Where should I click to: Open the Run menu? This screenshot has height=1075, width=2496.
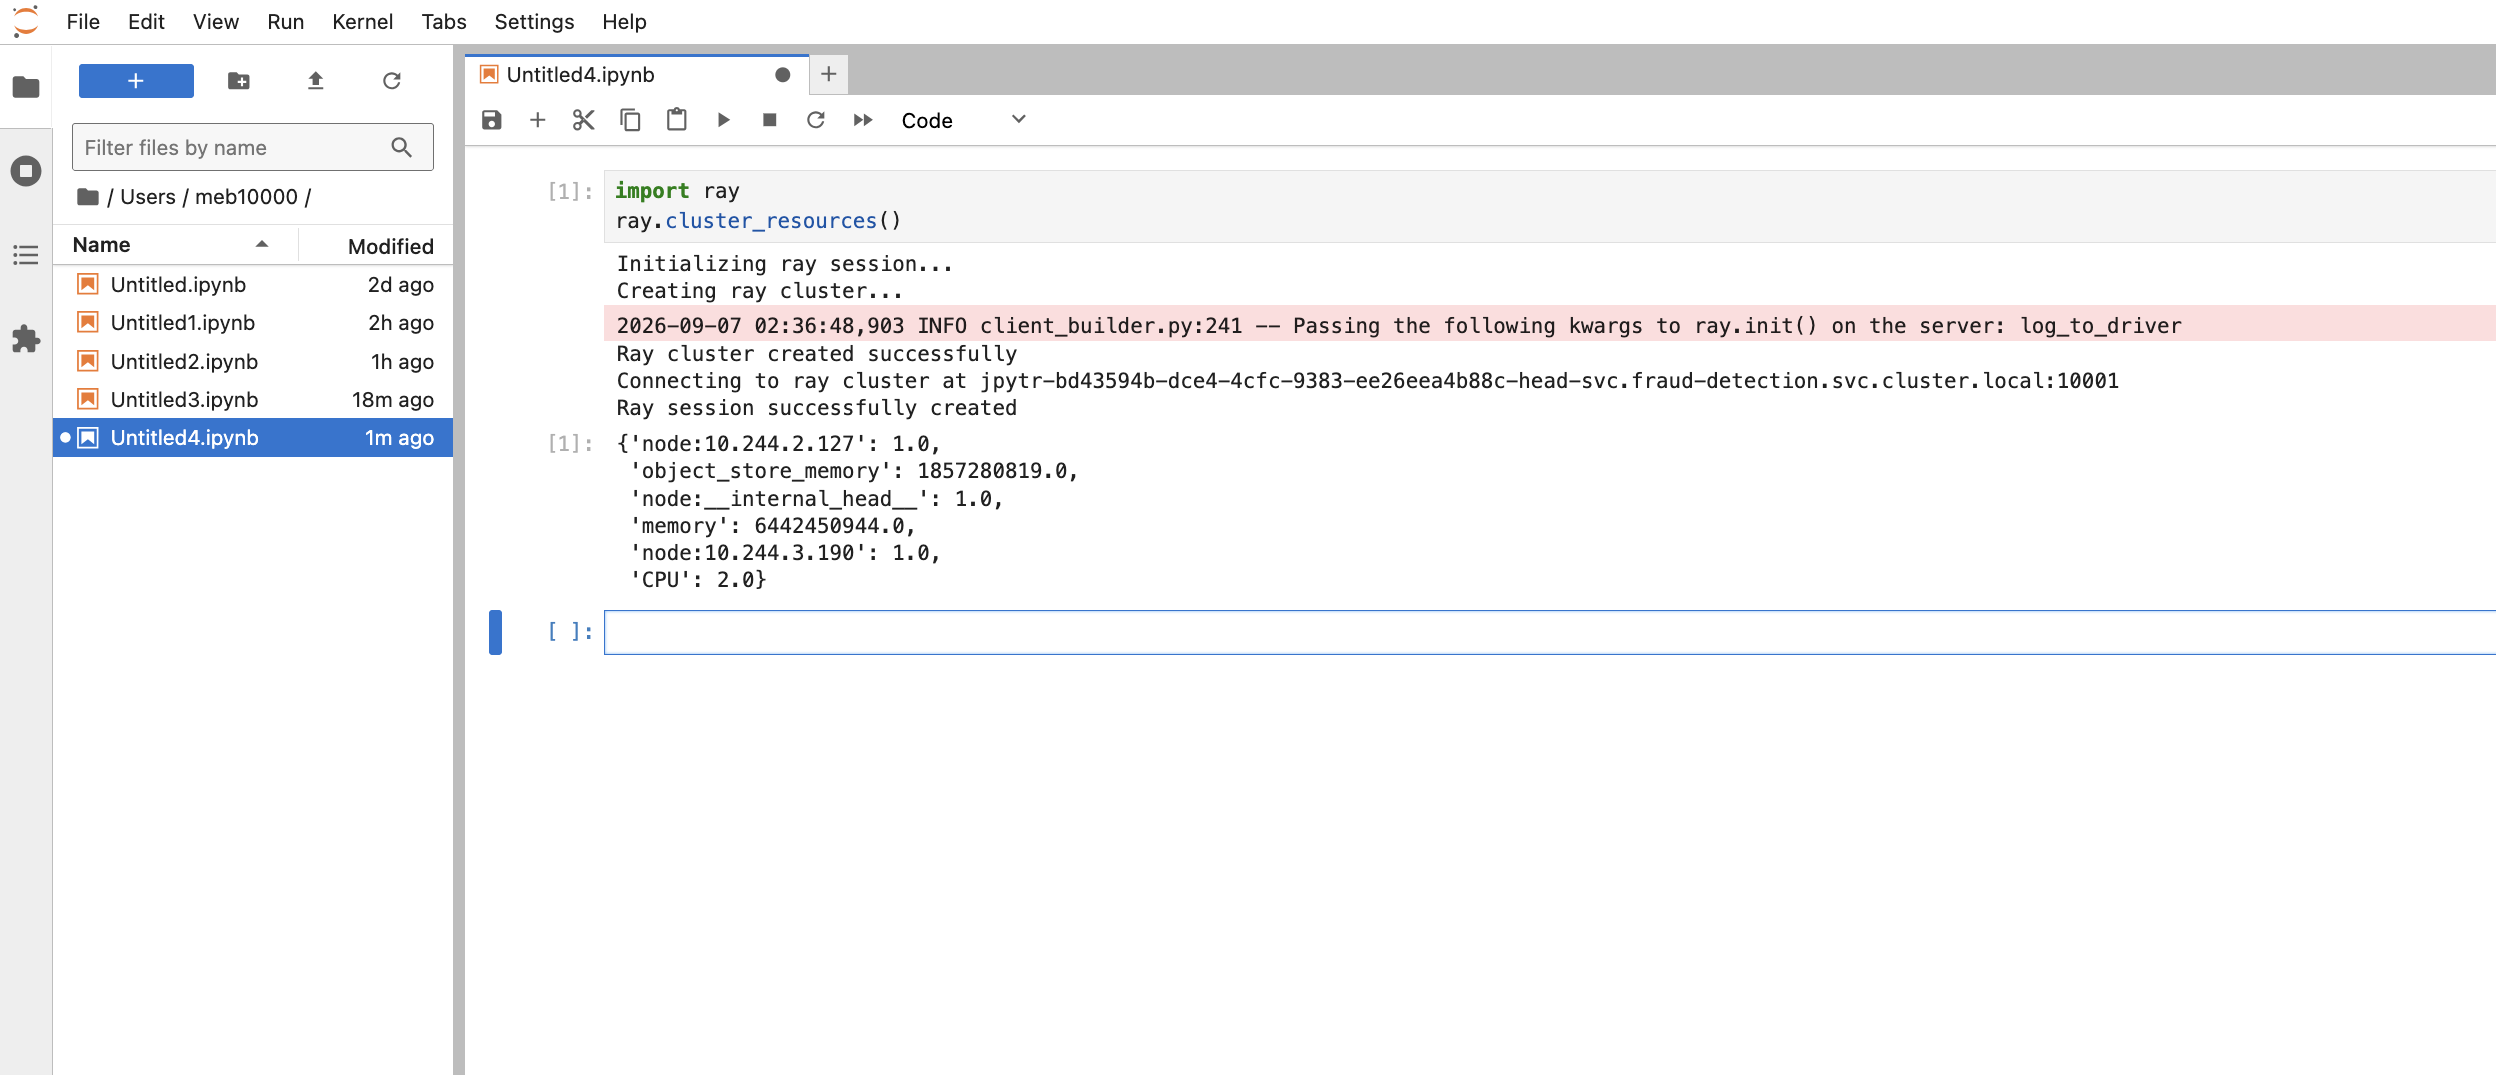pos(286,22)
